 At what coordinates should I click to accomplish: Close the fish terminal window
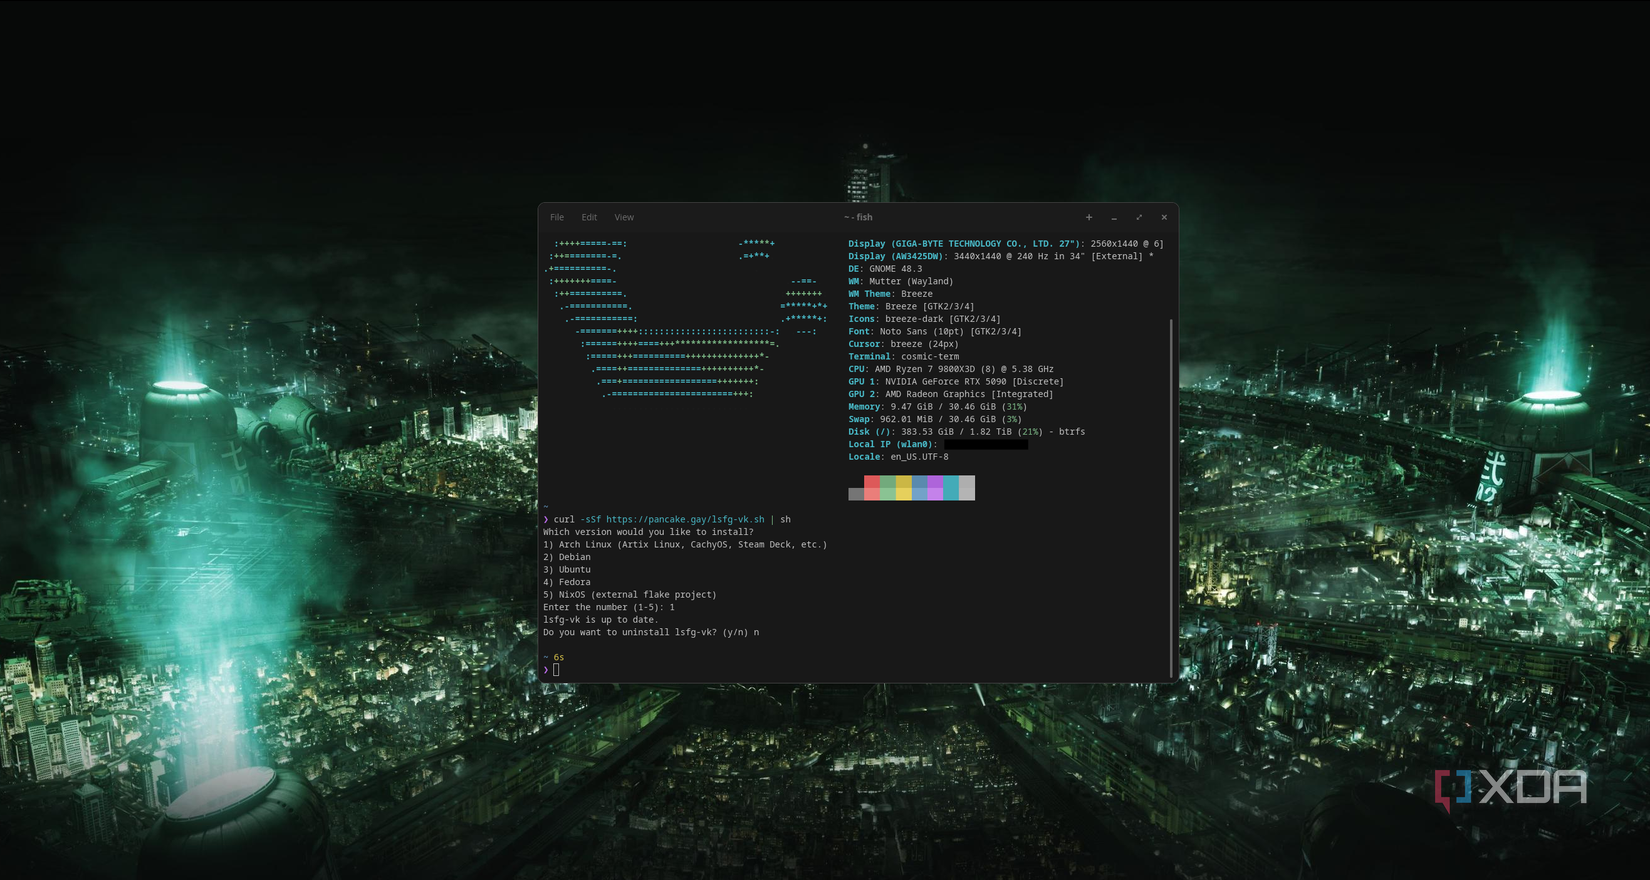(x=1164, y=217)
